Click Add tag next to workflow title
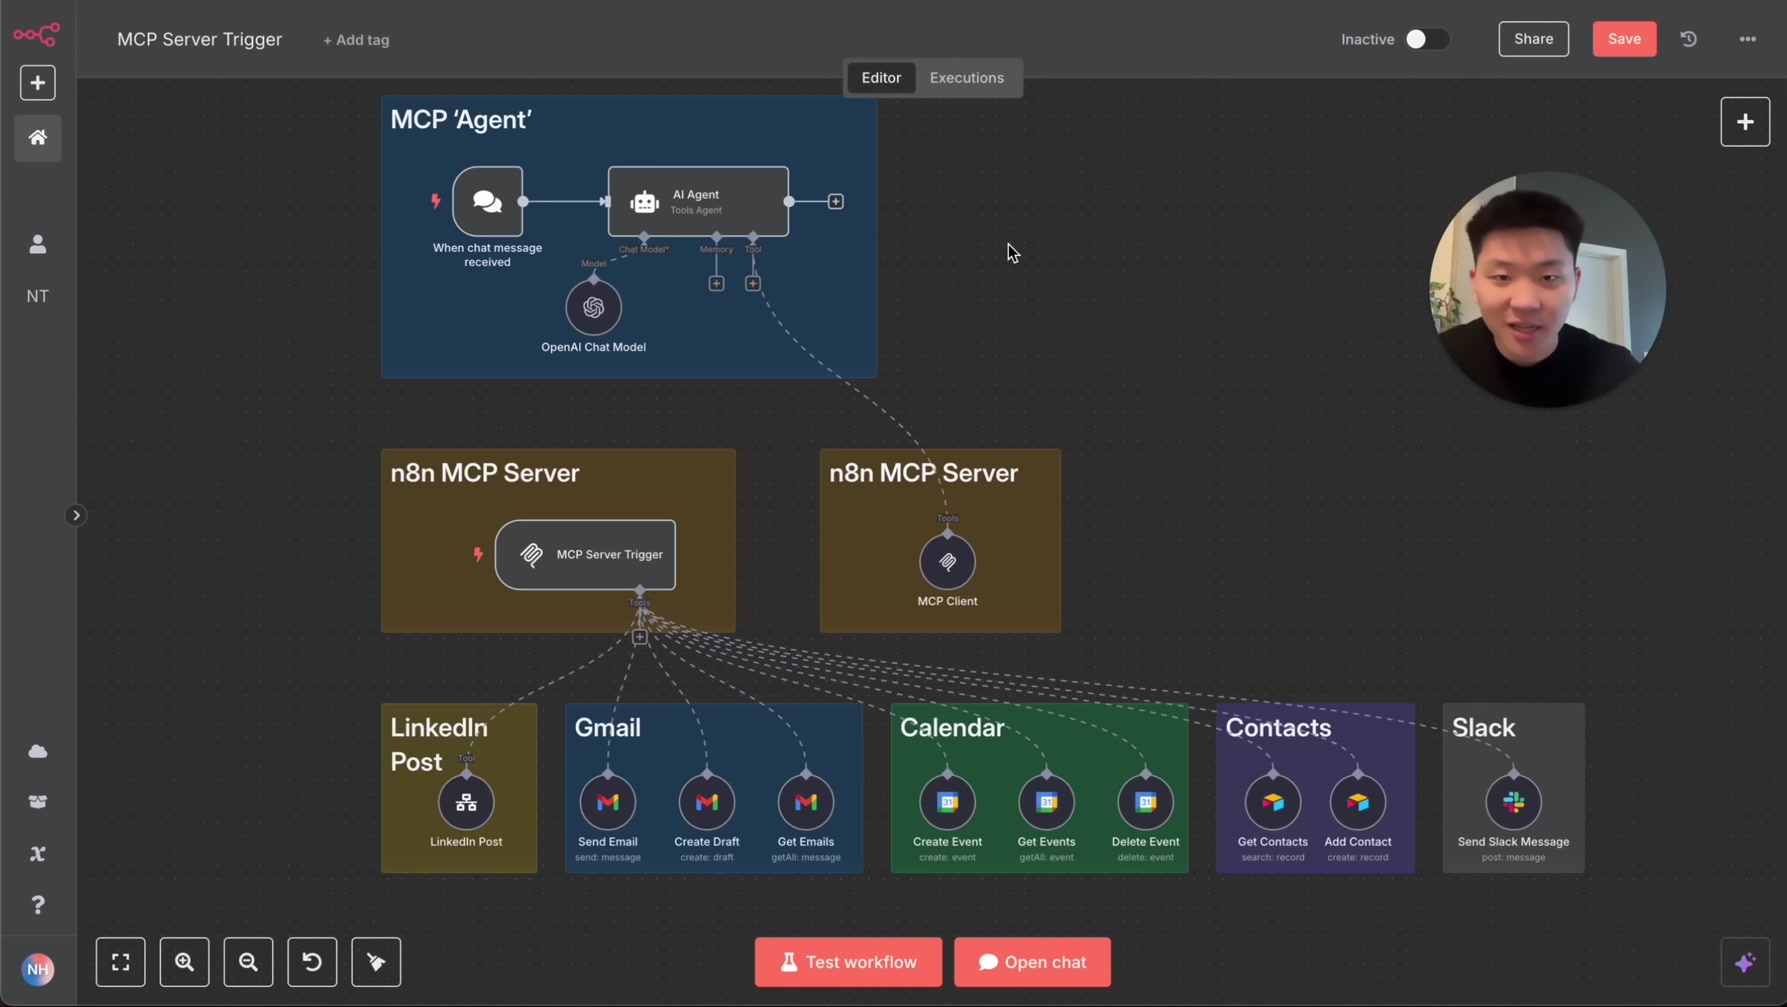The image size is (1787, 1007). click(x=356, y=40)
